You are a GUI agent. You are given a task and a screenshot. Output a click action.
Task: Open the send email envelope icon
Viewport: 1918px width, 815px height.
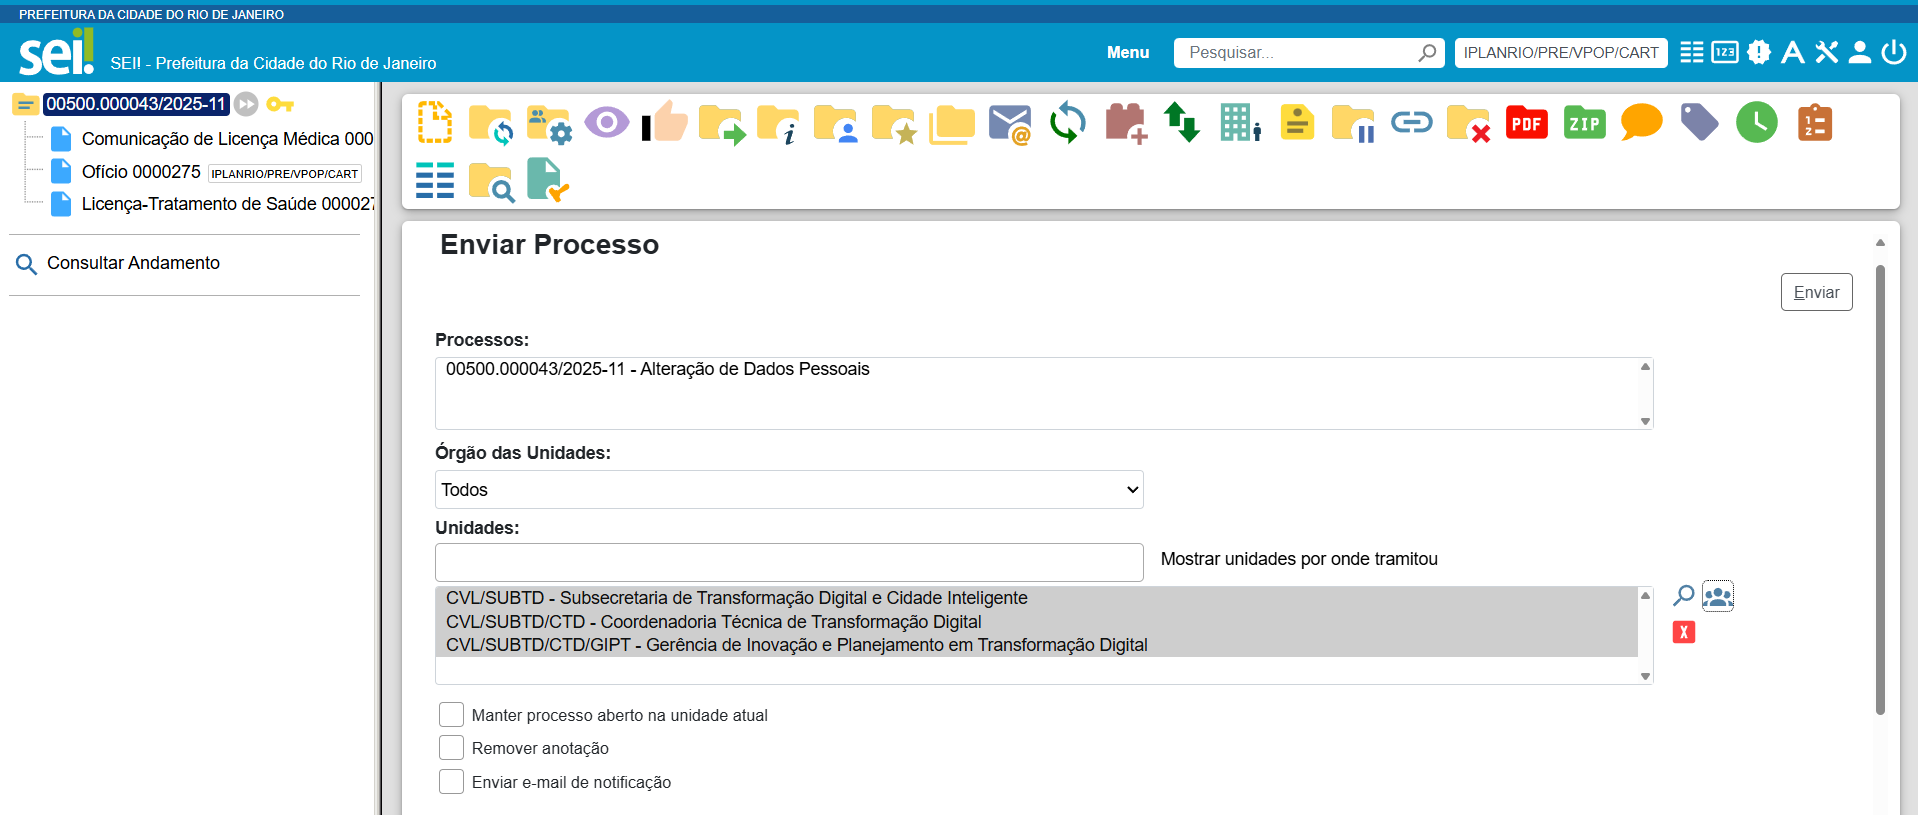pos(1009,124)
